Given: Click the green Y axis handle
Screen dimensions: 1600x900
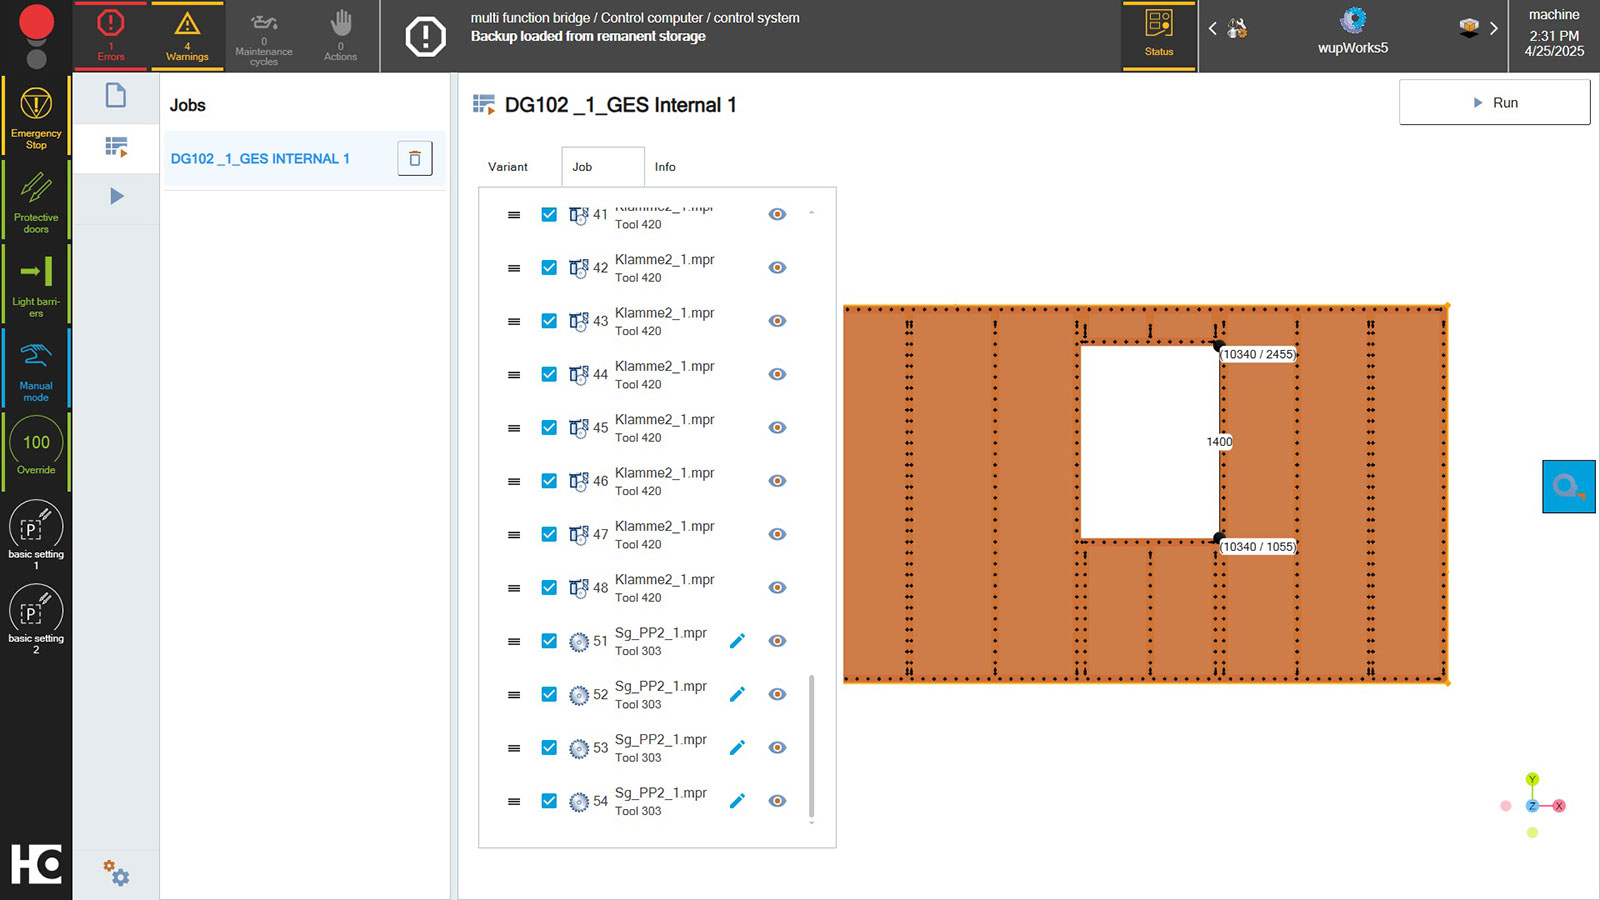Looking at the screenshot, I should click(x=1532, y=779).
